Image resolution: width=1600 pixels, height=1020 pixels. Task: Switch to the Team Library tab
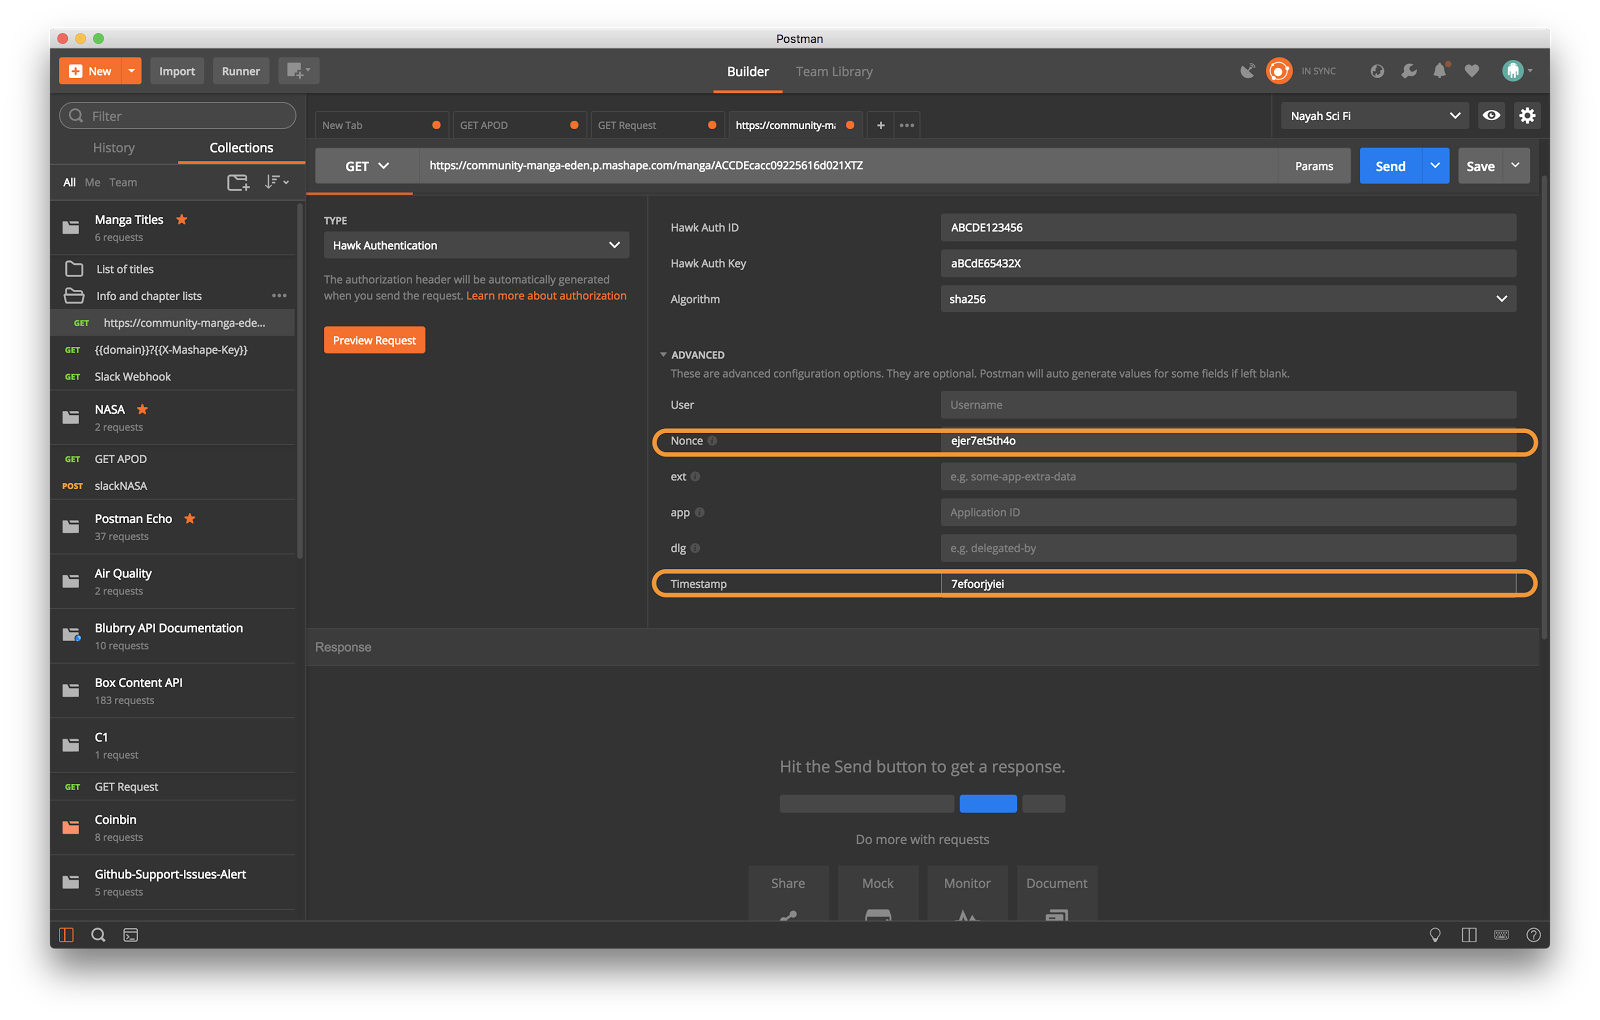(834, 72)
